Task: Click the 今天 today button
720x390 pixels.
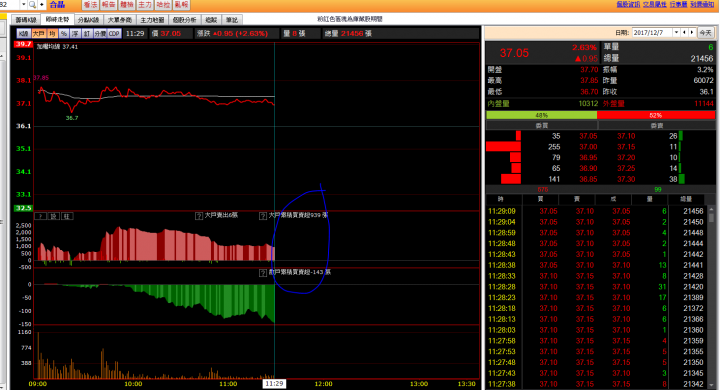Action: tap(705, 33)
